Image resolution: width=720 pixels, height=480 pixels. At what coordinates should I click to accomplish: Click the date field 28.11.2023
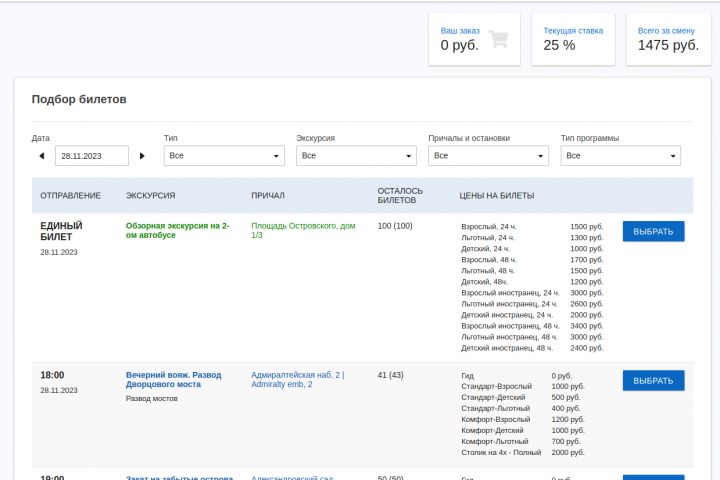(x=92, y=156)
